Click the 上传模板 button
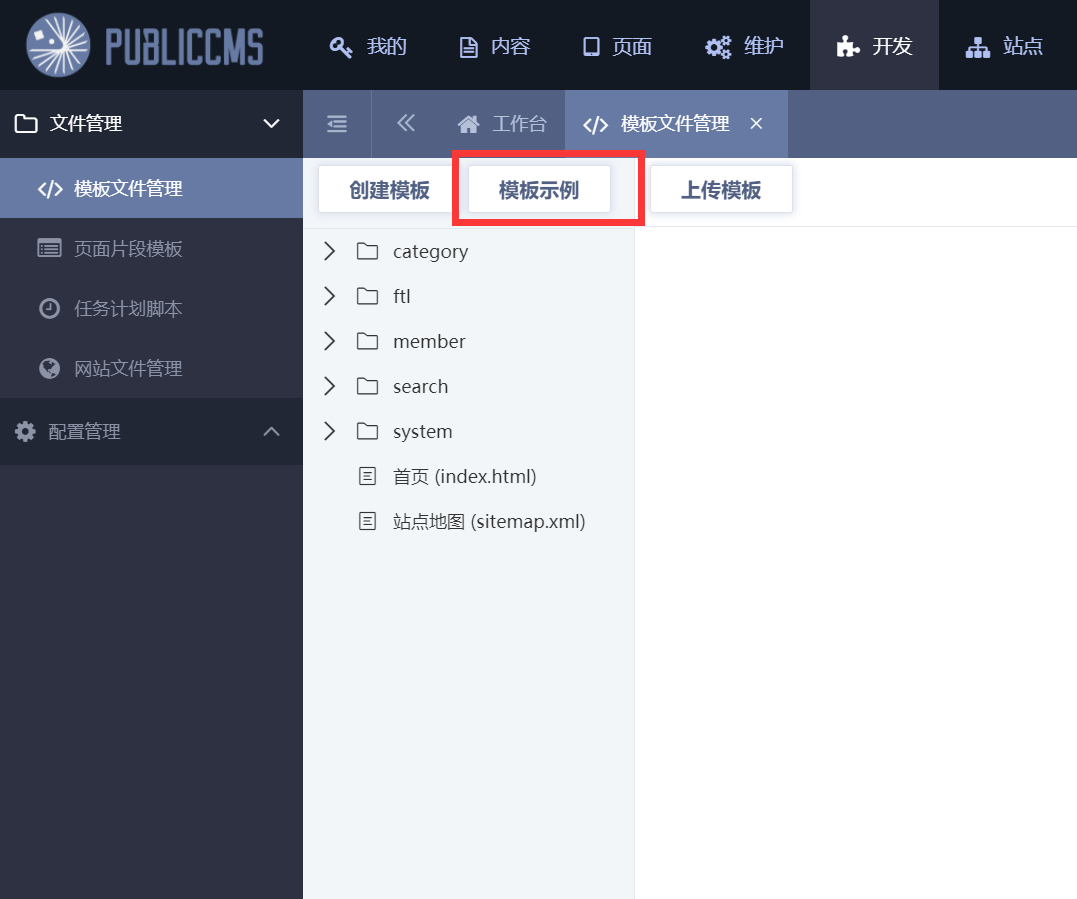 [x=721, y=190]
